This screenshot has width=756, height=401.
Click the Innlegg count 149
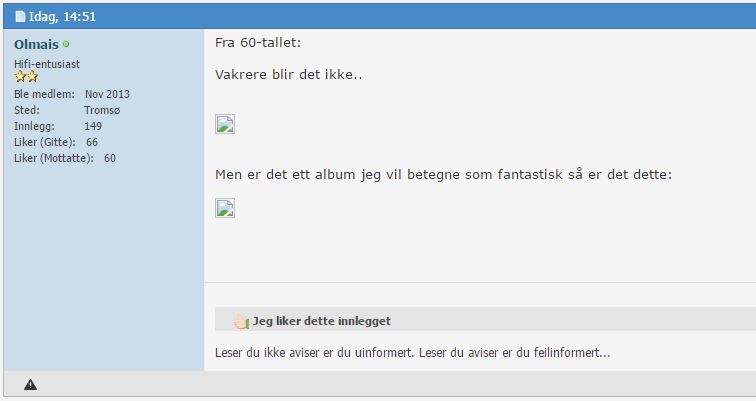93,126
